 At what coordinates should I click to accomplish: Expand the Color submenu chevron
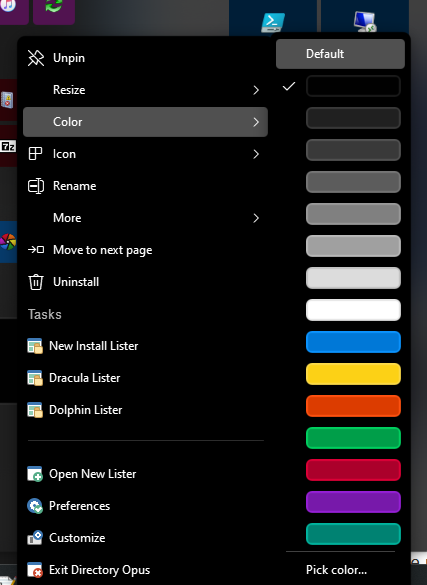tap(256, 122)
